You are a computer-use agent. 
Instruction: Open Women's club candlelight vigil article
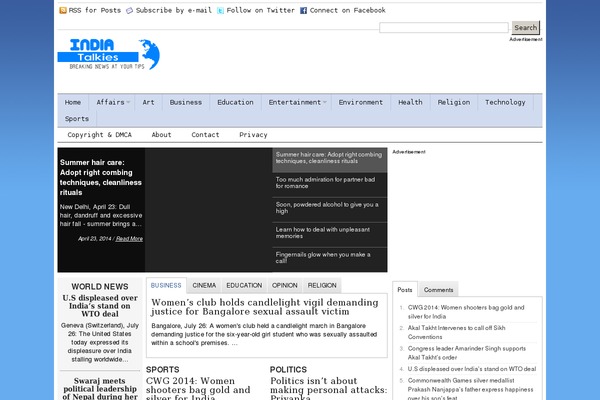(265, 307)
